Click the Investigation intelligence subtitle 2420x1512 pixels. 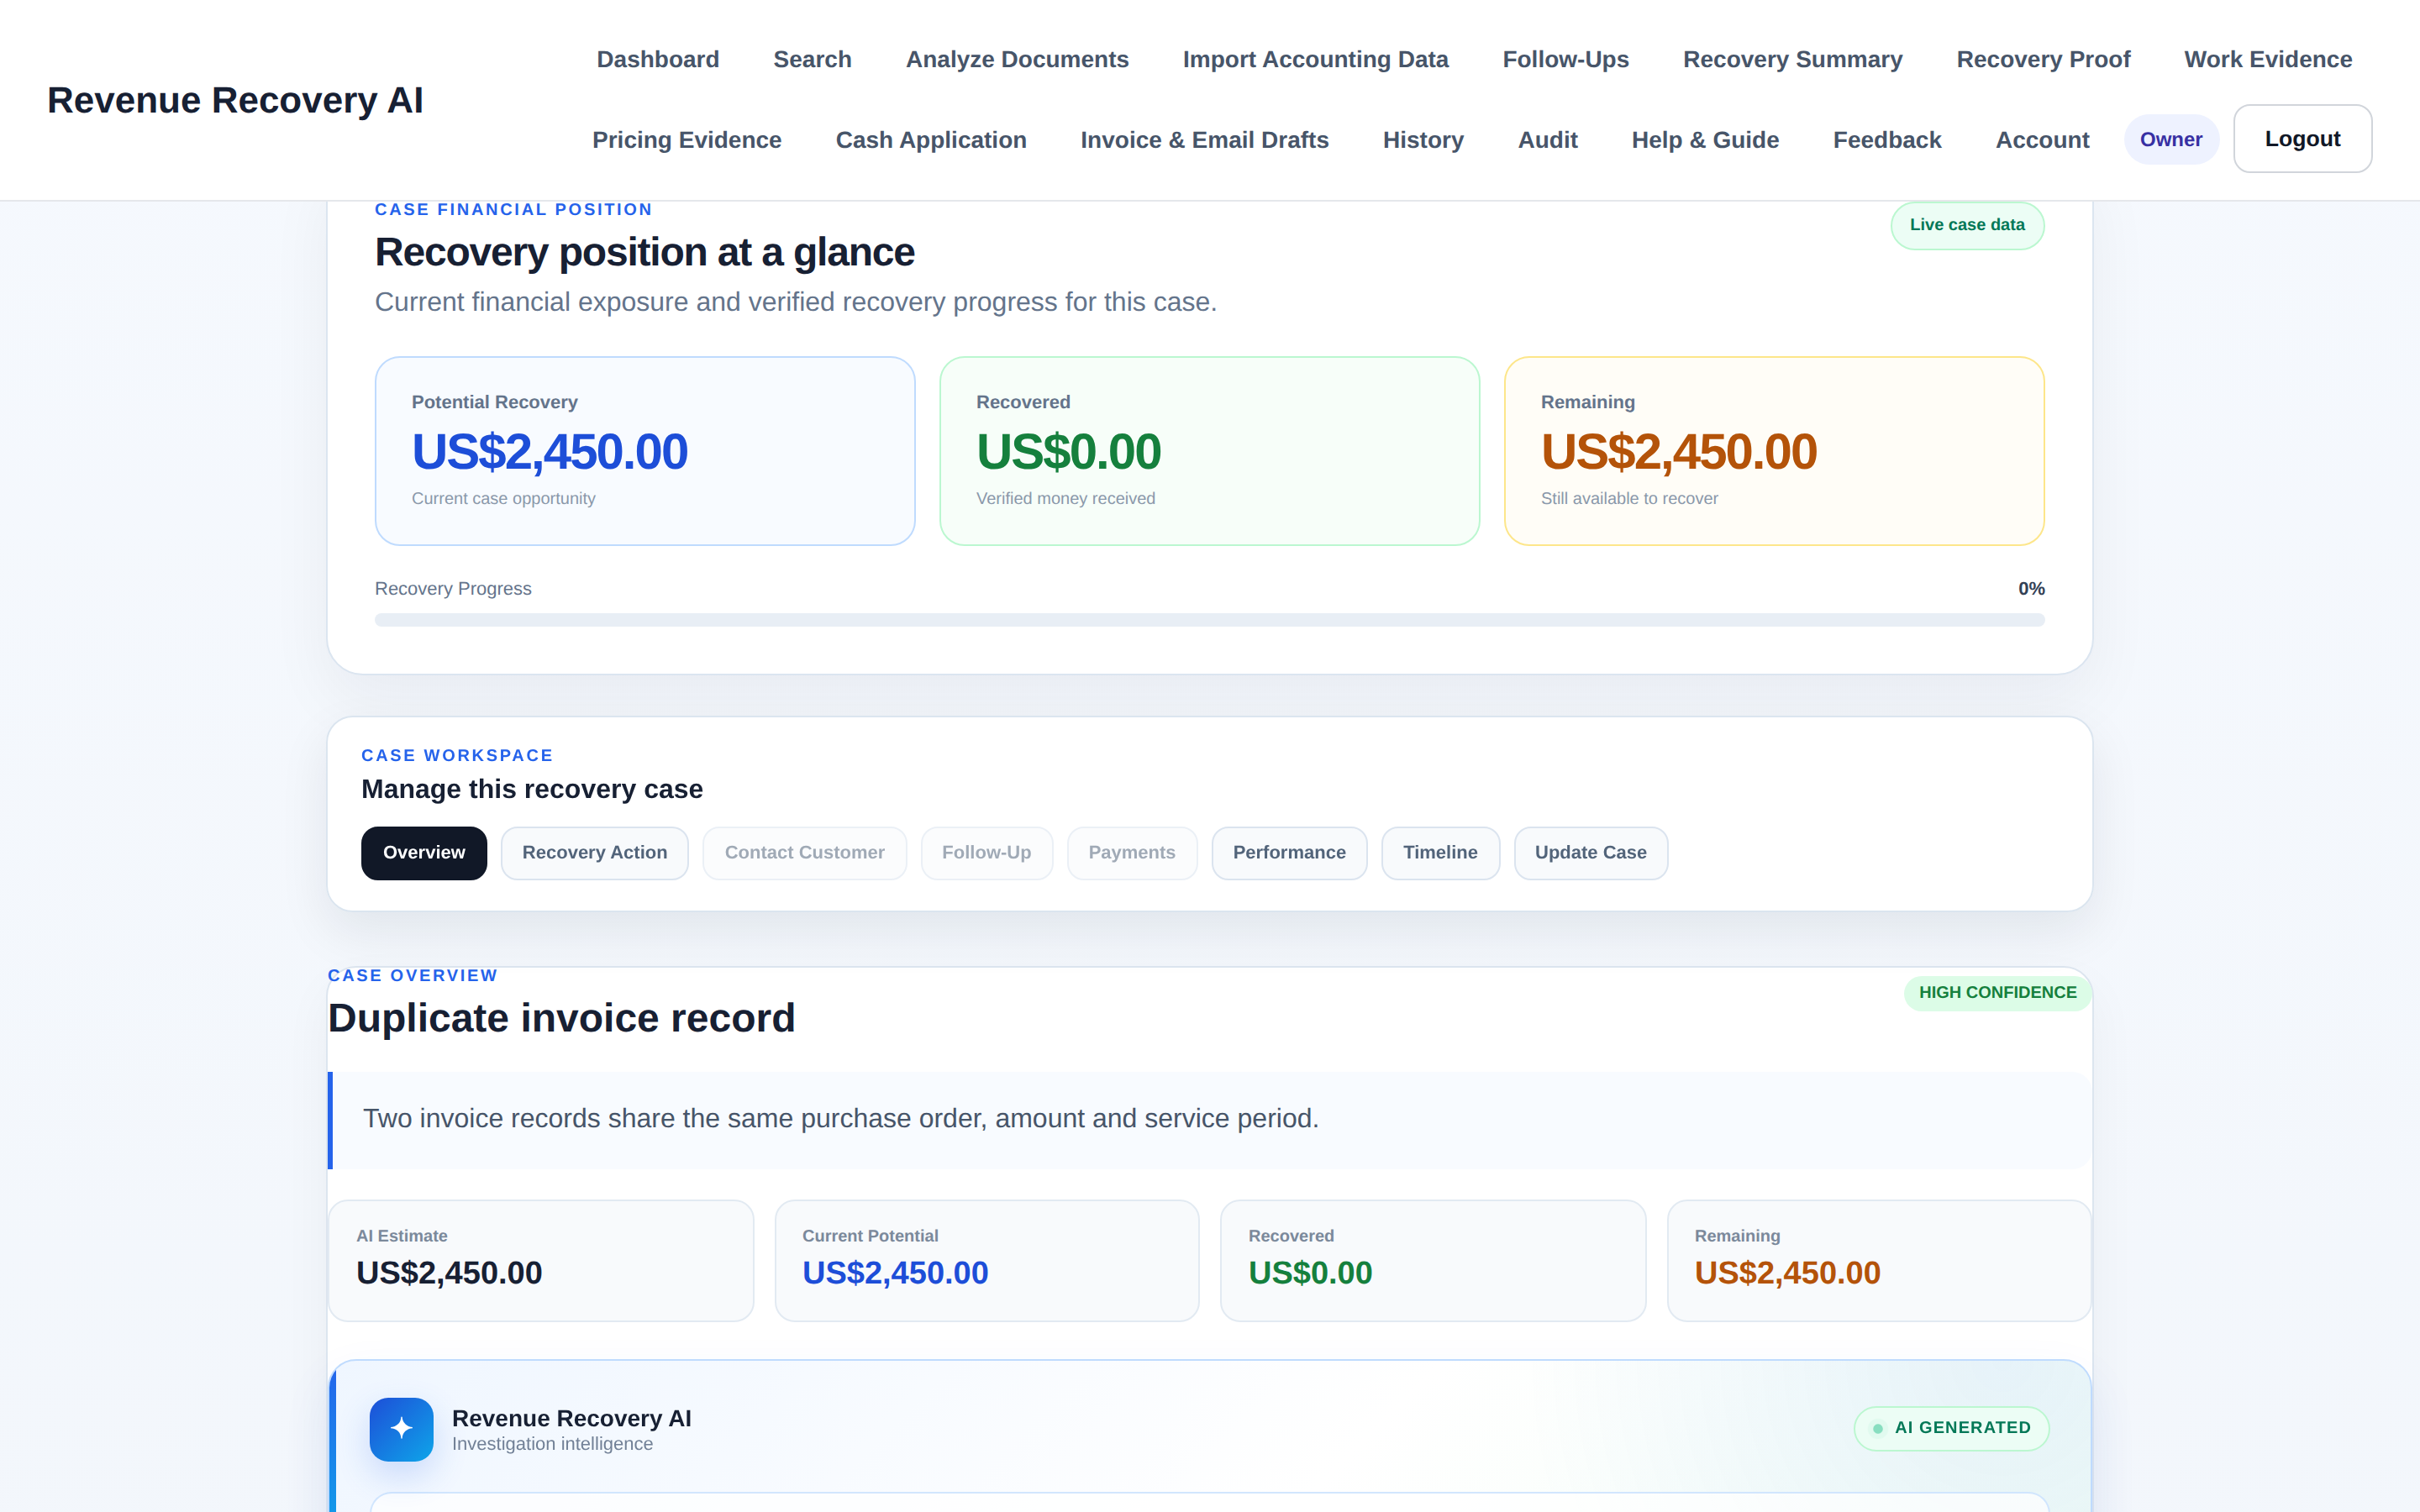(x=552, y=1444)
